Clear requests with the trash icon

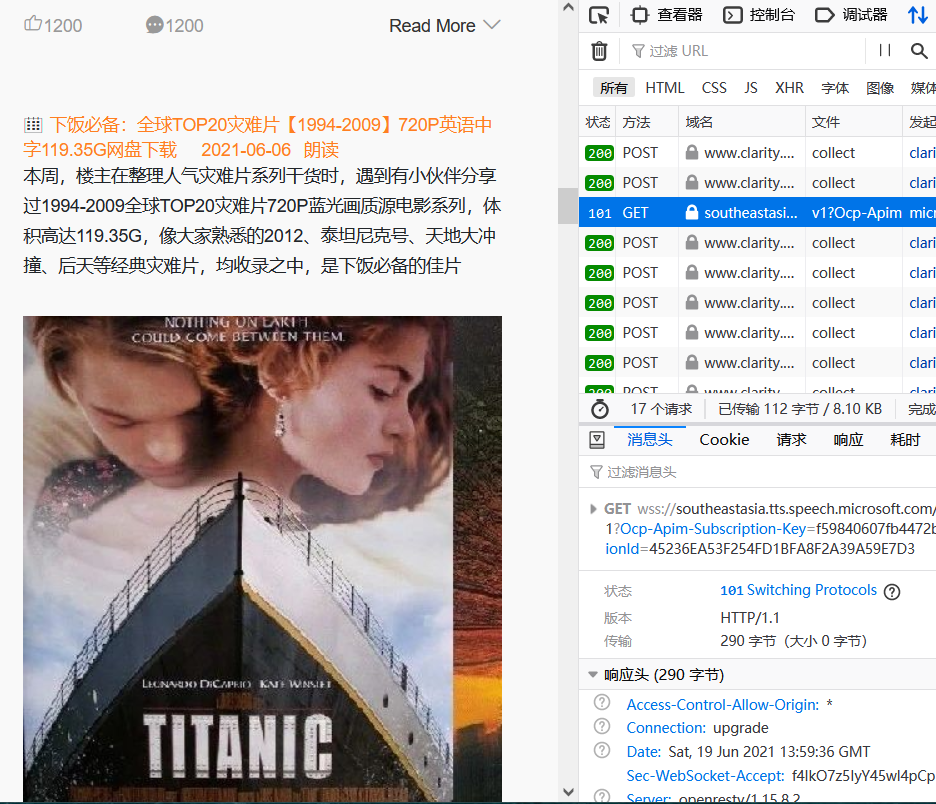599,51
